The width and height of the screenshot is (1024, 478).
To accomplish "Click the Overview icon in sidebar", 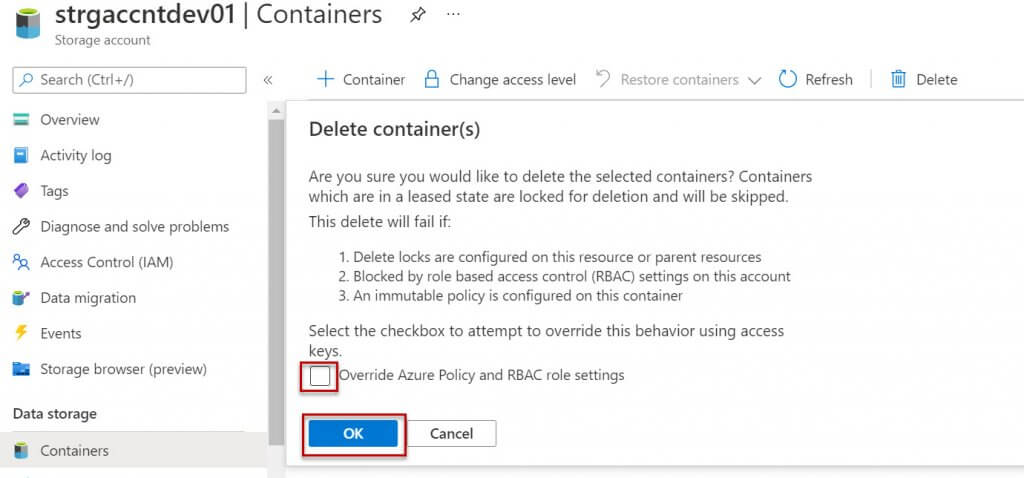I will (x=21, y=120).
